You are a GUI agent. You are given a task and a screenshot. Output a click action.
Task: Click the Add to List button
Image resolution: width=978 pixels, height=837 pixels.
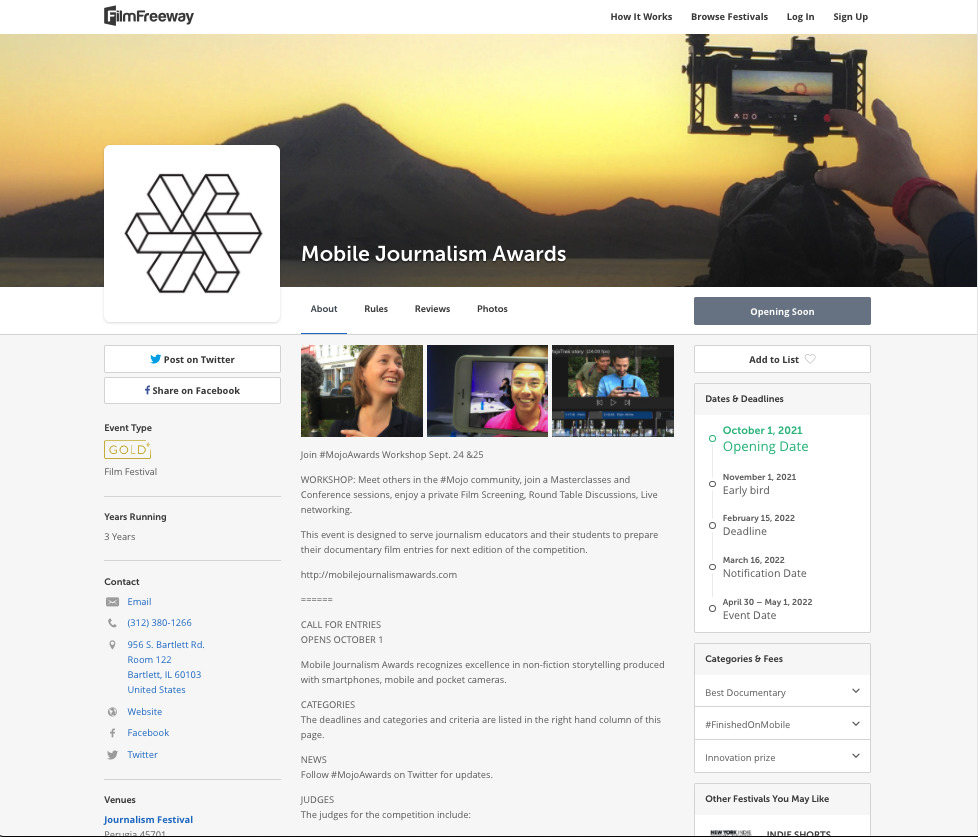(782, 359)
